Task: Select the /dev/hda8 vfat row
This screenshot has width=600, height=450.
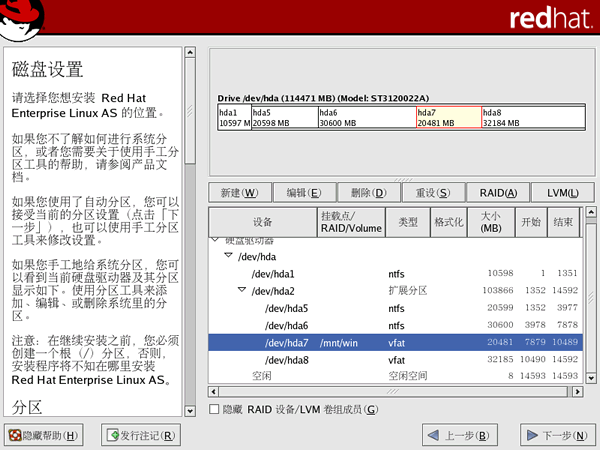Action: coord(396,360)
